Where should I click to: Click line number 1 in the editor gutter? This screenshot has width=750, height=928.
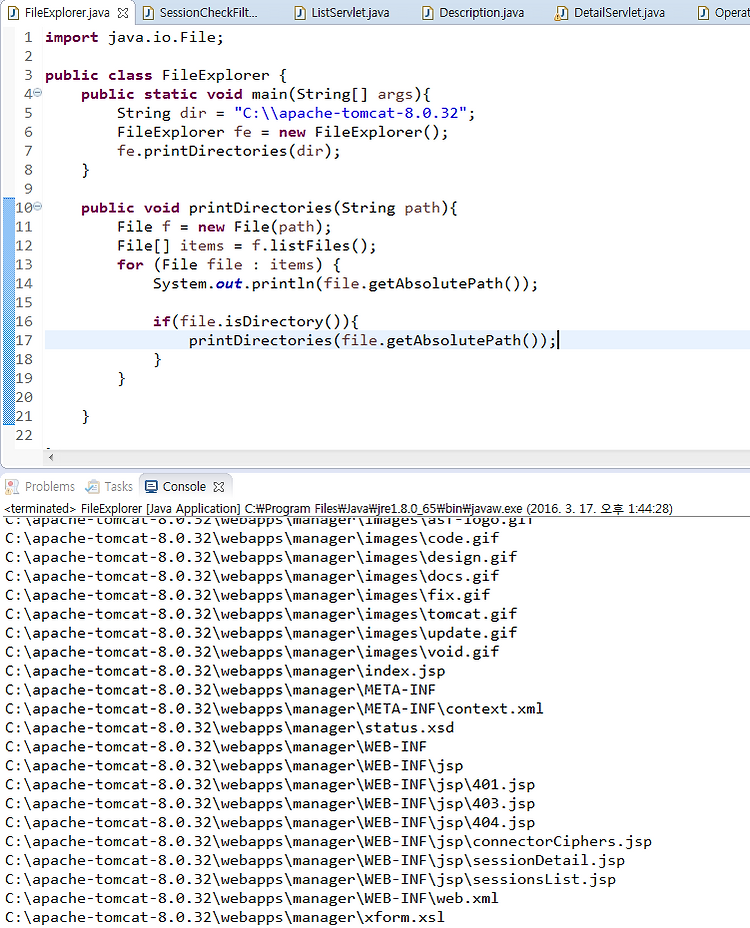tap(28, 37)
